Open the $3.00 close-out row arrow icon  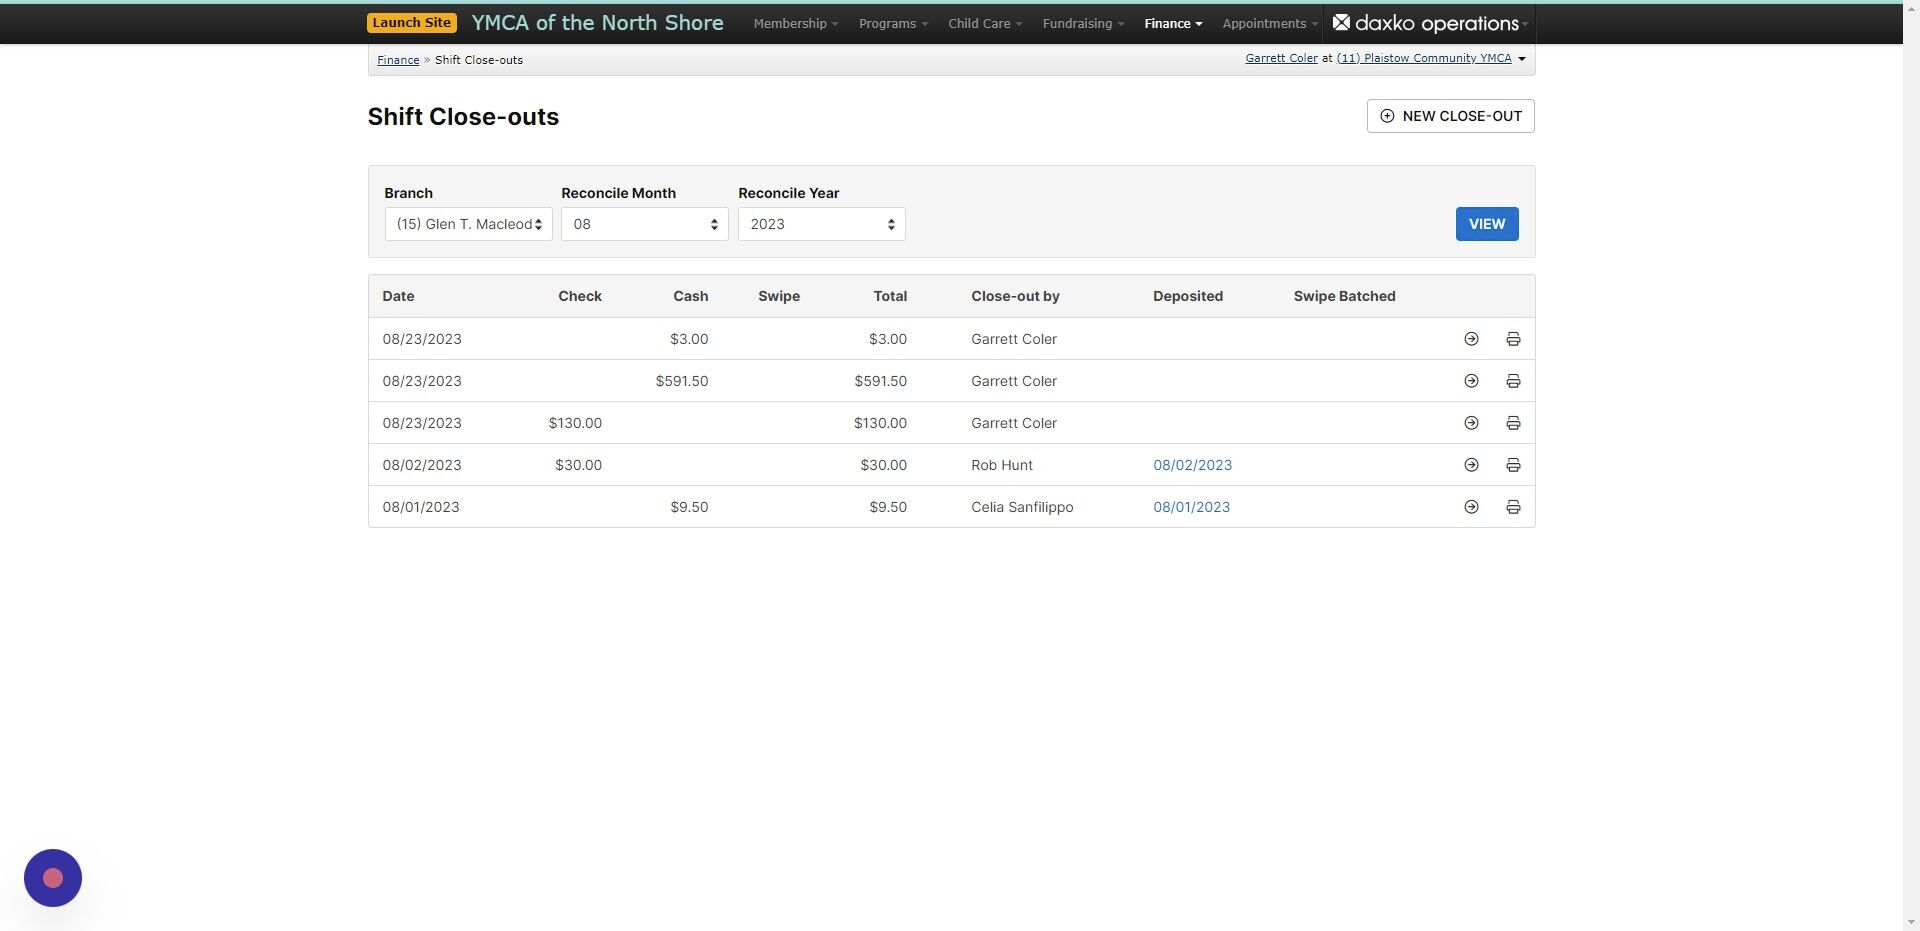point(1471,339)
